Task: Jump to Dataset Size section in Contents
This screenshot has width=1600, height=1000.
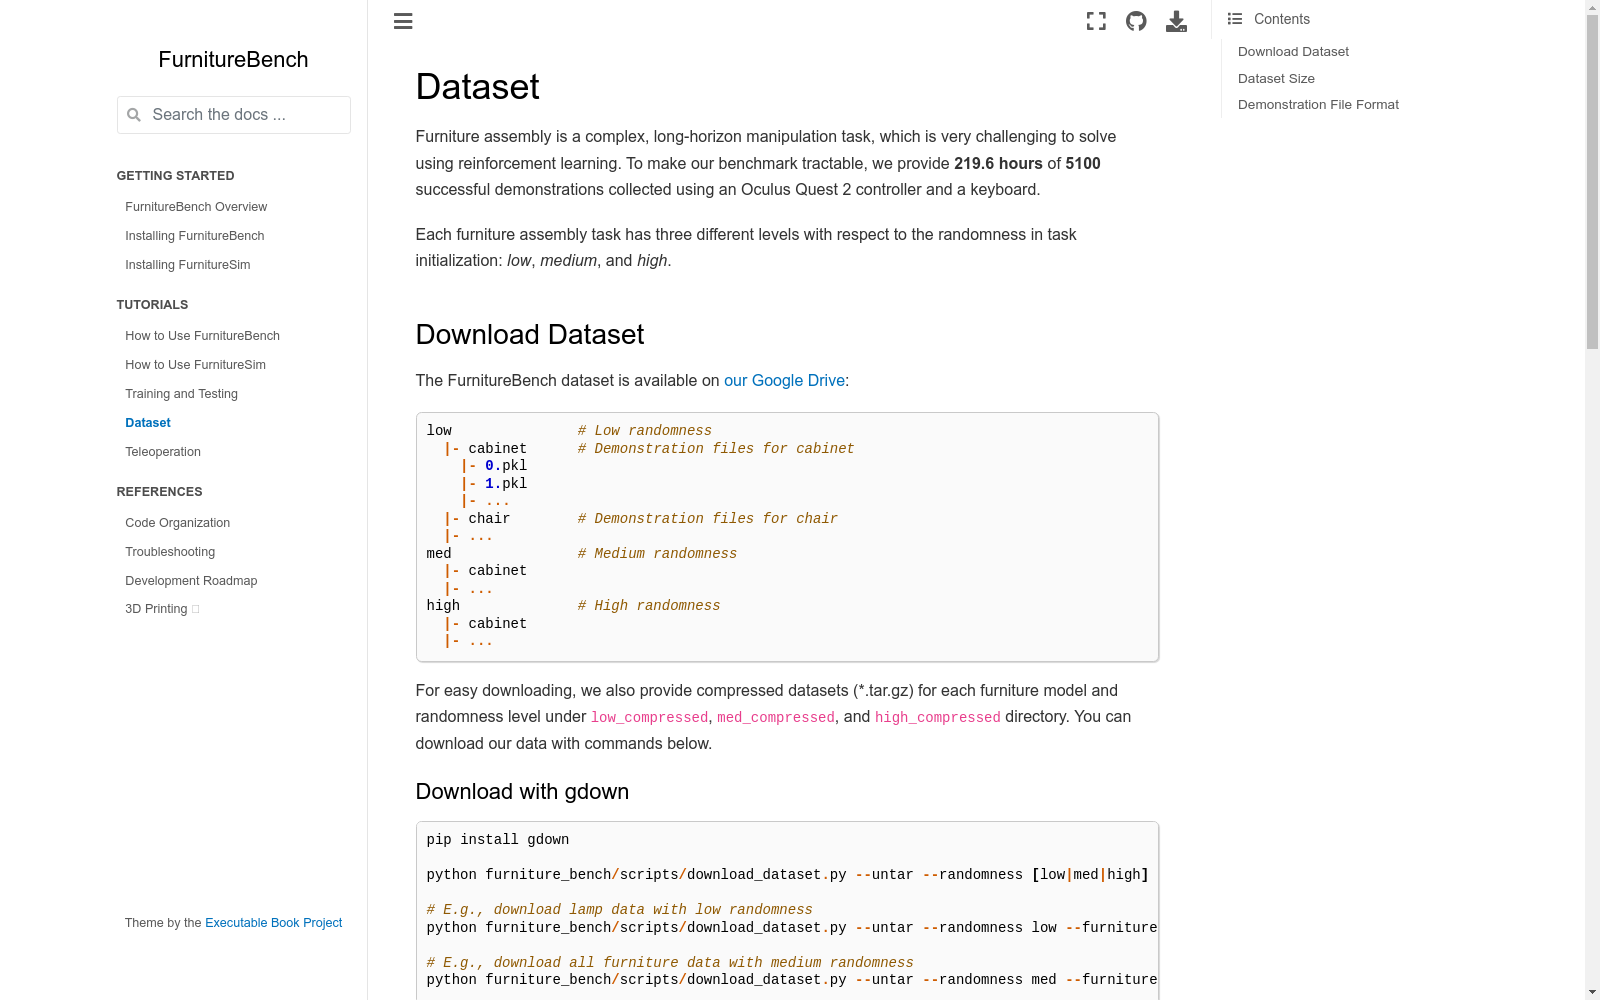Action: (x=1276, y=79)
